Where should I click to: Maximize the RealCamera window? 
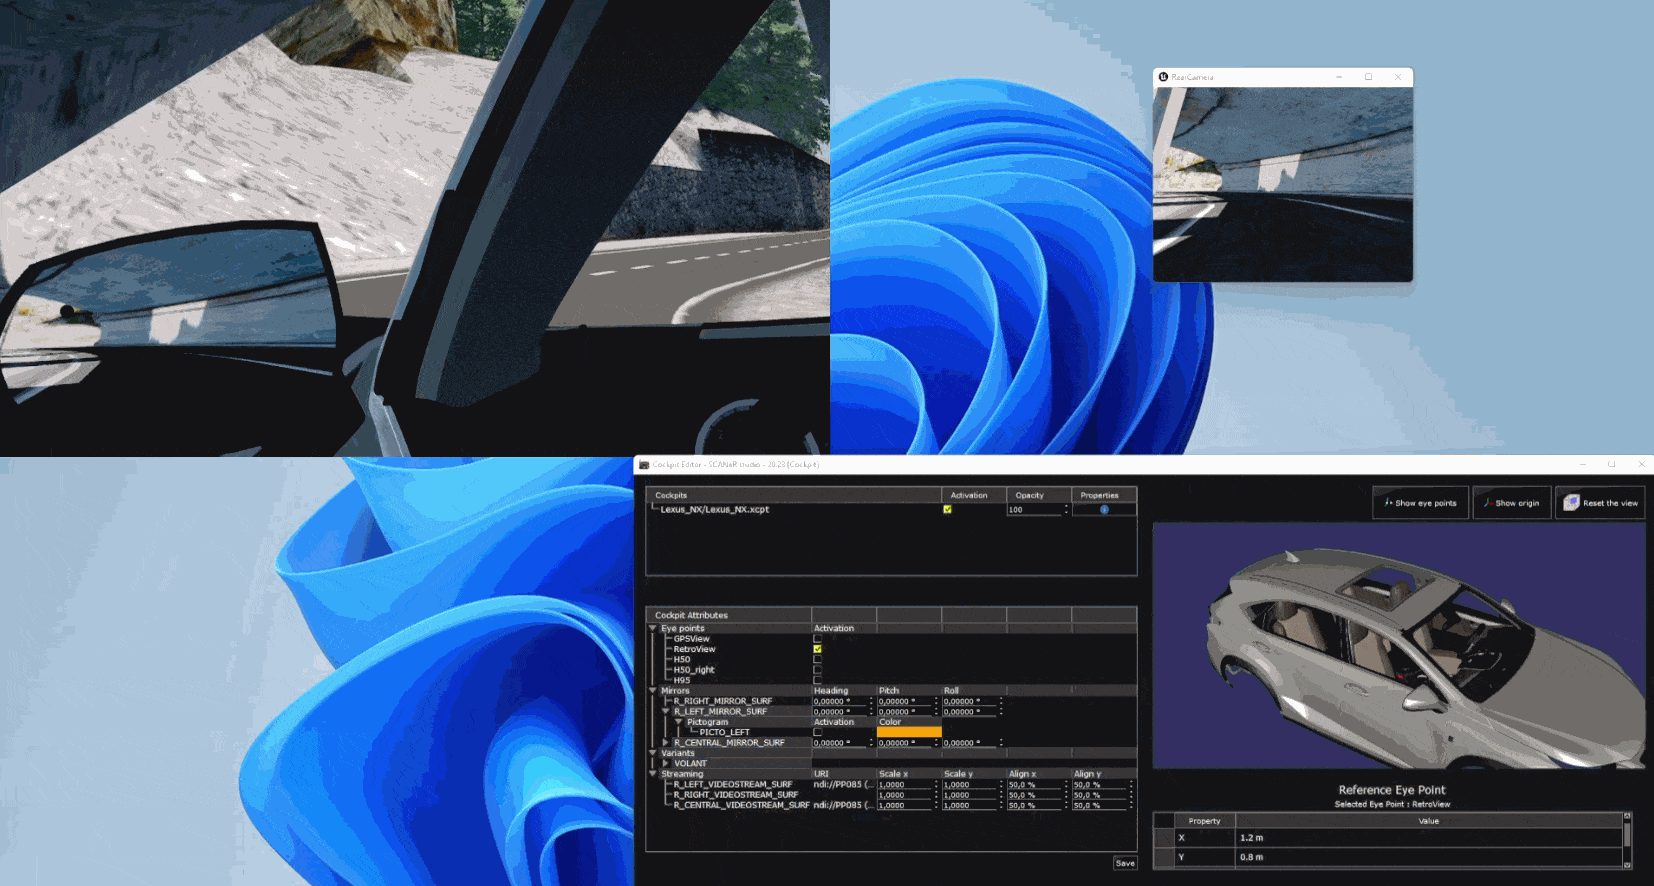(x=1368, y=77)
